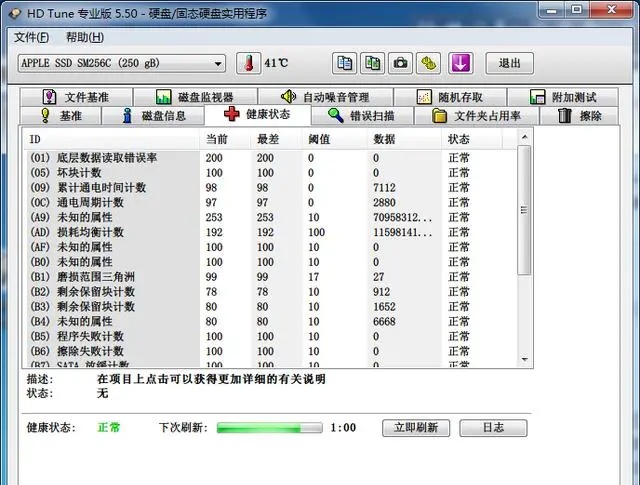Select the (B6) 擦除失败计数 row

coord(271,352)
